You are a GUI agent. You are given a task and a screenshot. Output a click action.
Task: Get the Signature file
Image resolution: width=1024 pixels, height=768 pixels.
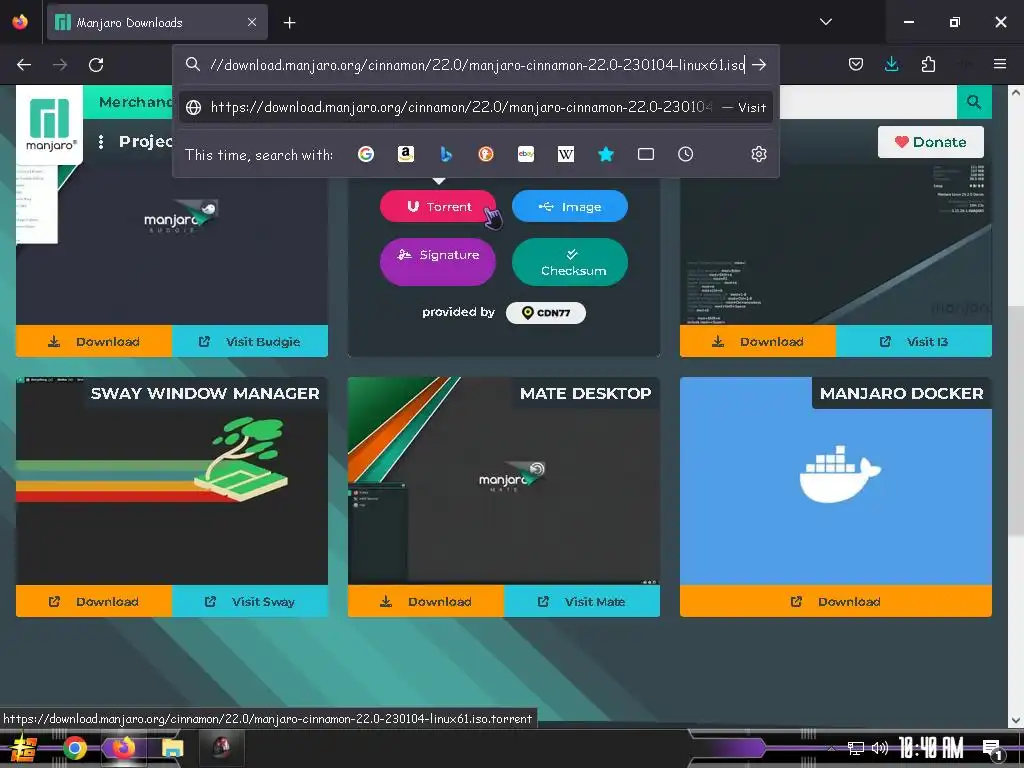(438, 262)
